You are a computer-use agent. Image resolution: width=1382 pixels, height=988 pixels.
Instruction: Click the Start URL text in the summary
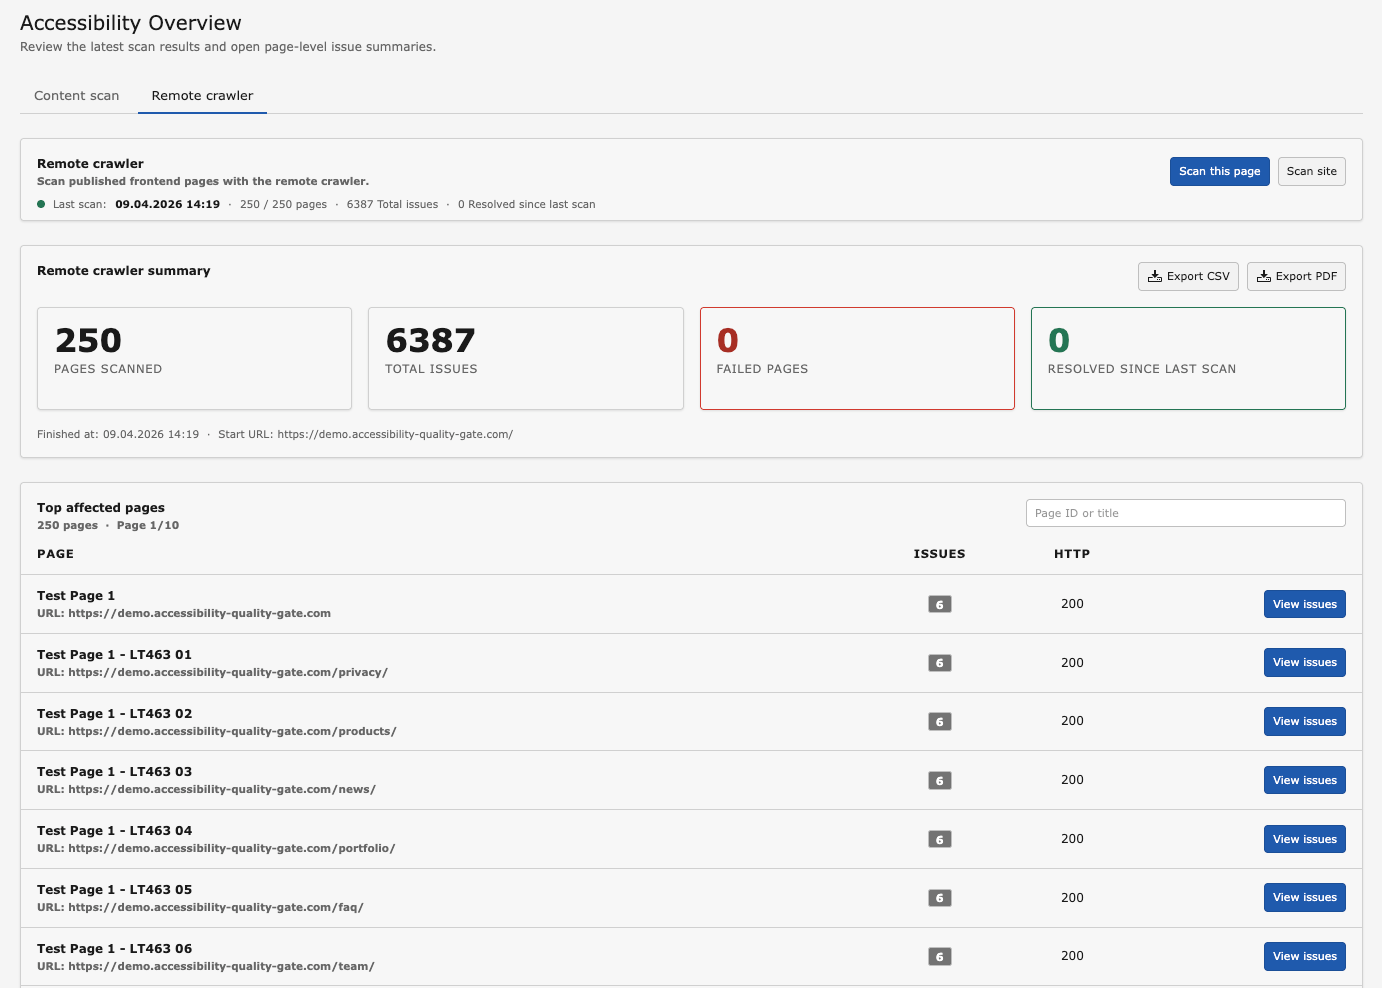point(365,434)
